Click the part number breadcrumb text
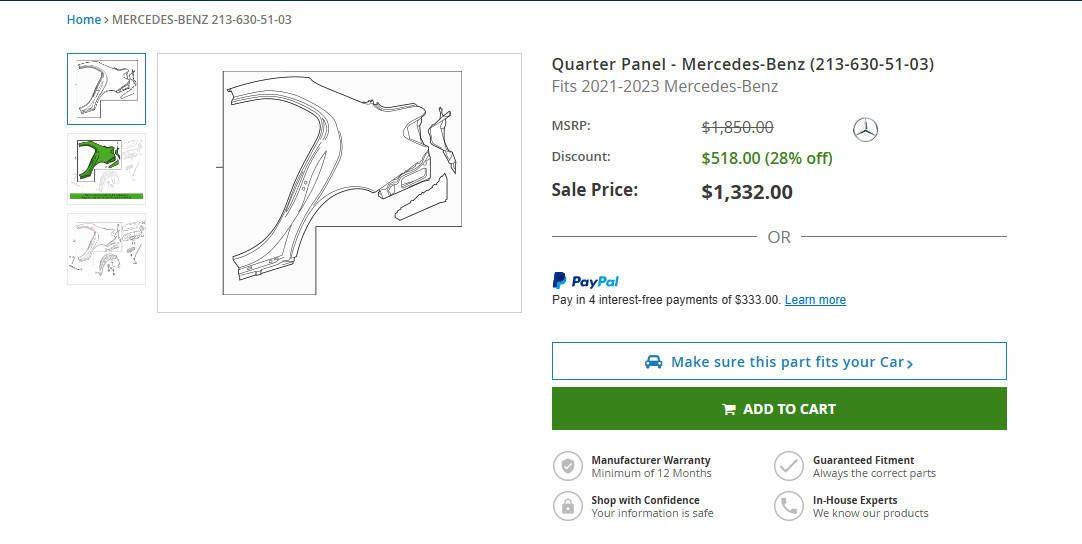This screenshot has width=1082, height=544. [x=202, y=19]
